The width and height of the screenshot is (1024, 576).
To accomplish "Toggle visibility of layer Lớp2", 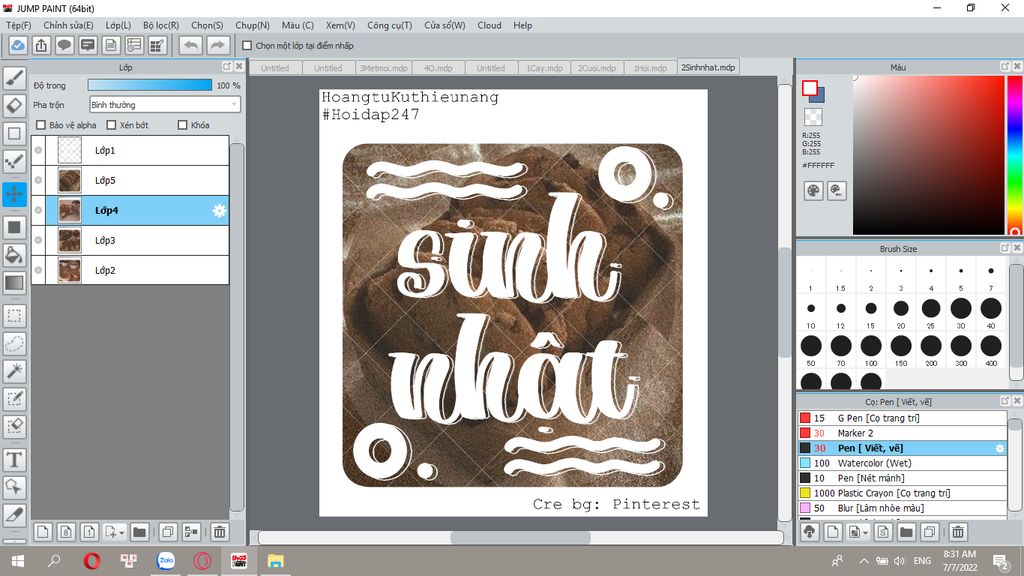I will click(x=39, y=270).
